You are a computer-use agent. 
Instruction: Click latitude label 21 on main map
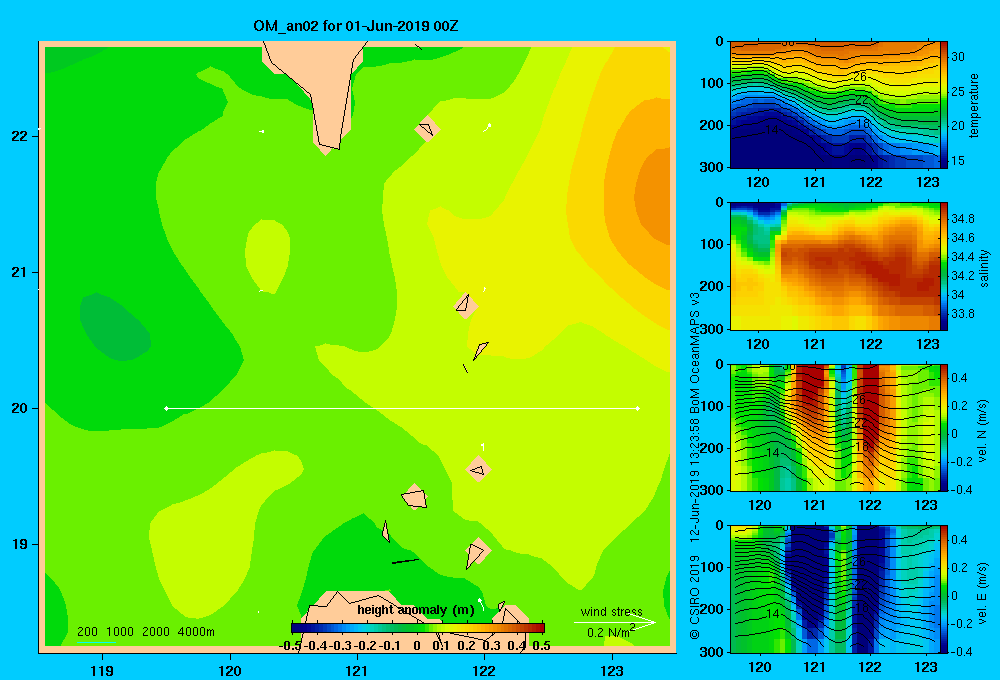click(x=19, y=272)
